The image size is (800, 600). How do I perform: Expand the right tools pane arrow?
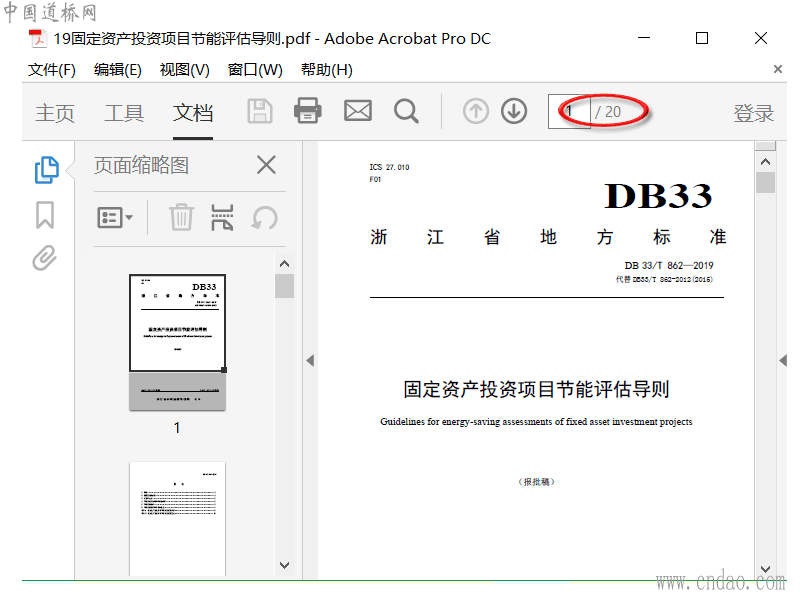tap(783, 360)
